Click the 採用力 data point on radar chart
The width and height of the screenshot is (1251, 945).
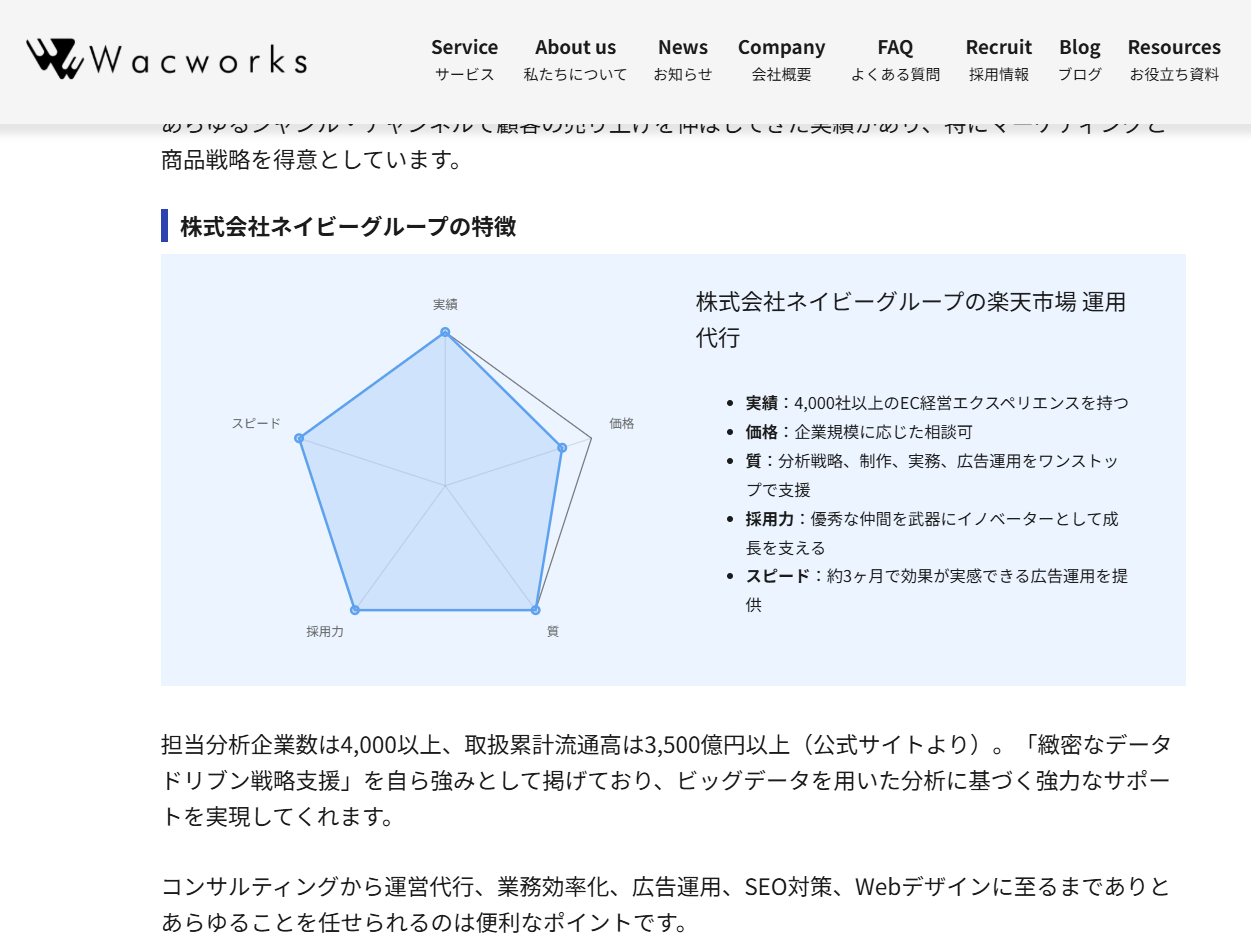pos(355,609)
